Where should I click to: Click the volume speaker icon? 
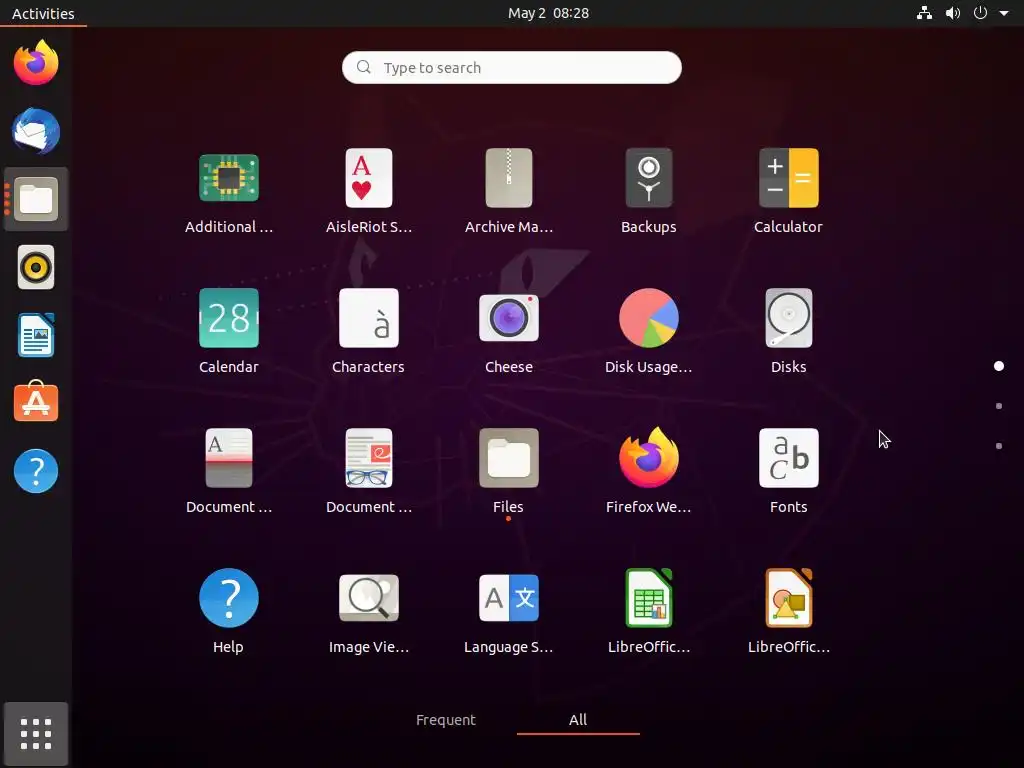coord(953,13)
